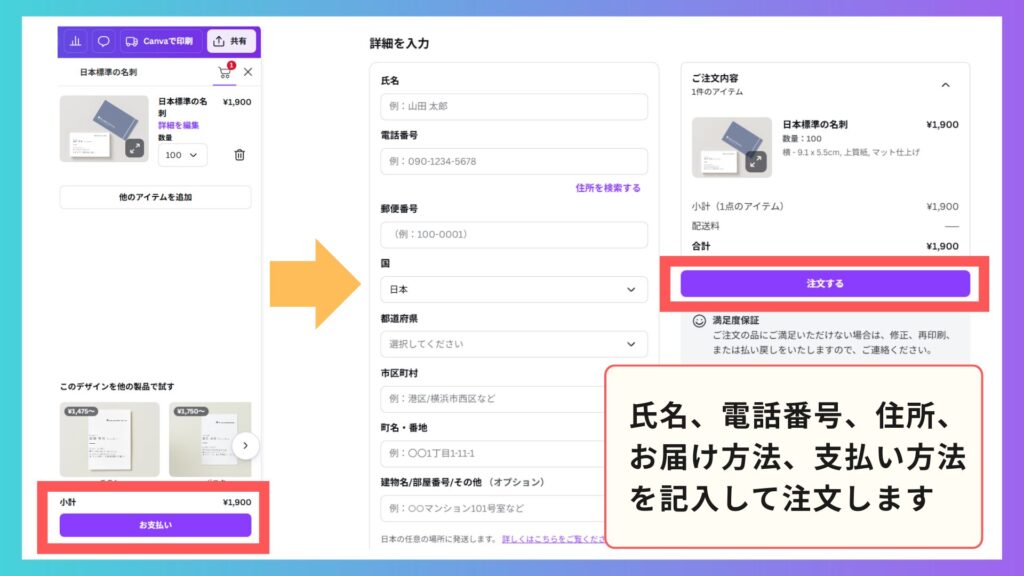This screenshot has width=1024, height=576.
Task: Click the 共有 share button
Action: [x=231, y=42]
